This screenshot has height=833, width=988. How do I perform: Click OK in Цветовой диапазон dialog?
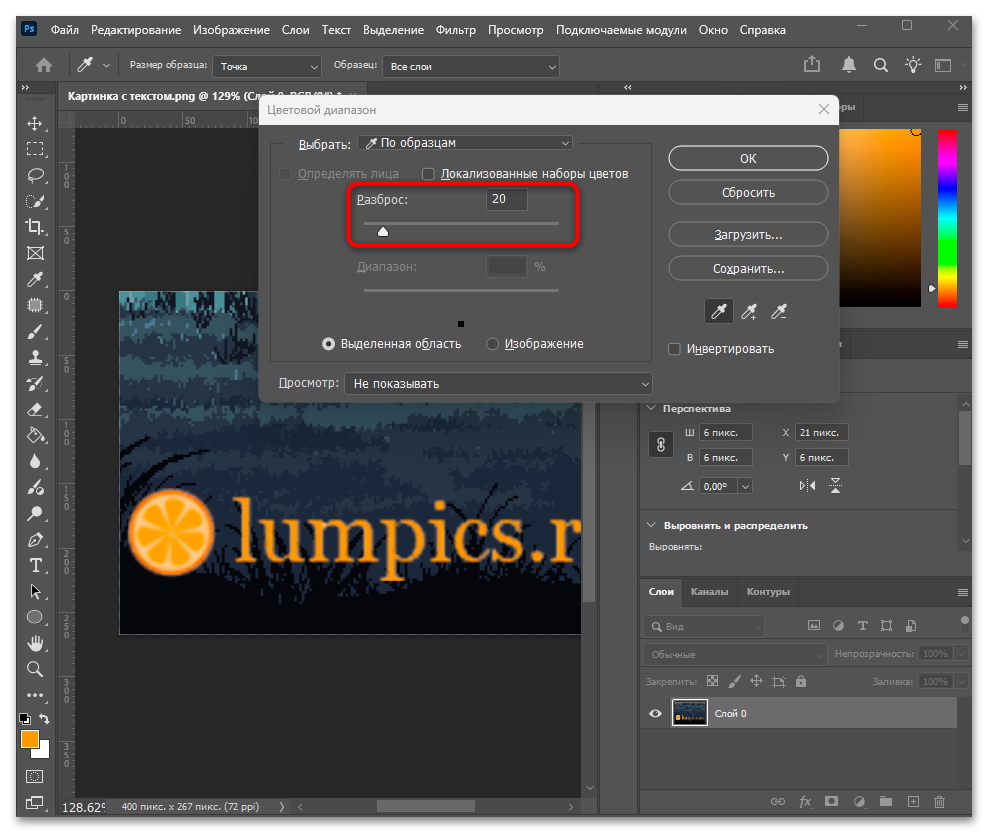pyautogui.click(x=748, y=158)
